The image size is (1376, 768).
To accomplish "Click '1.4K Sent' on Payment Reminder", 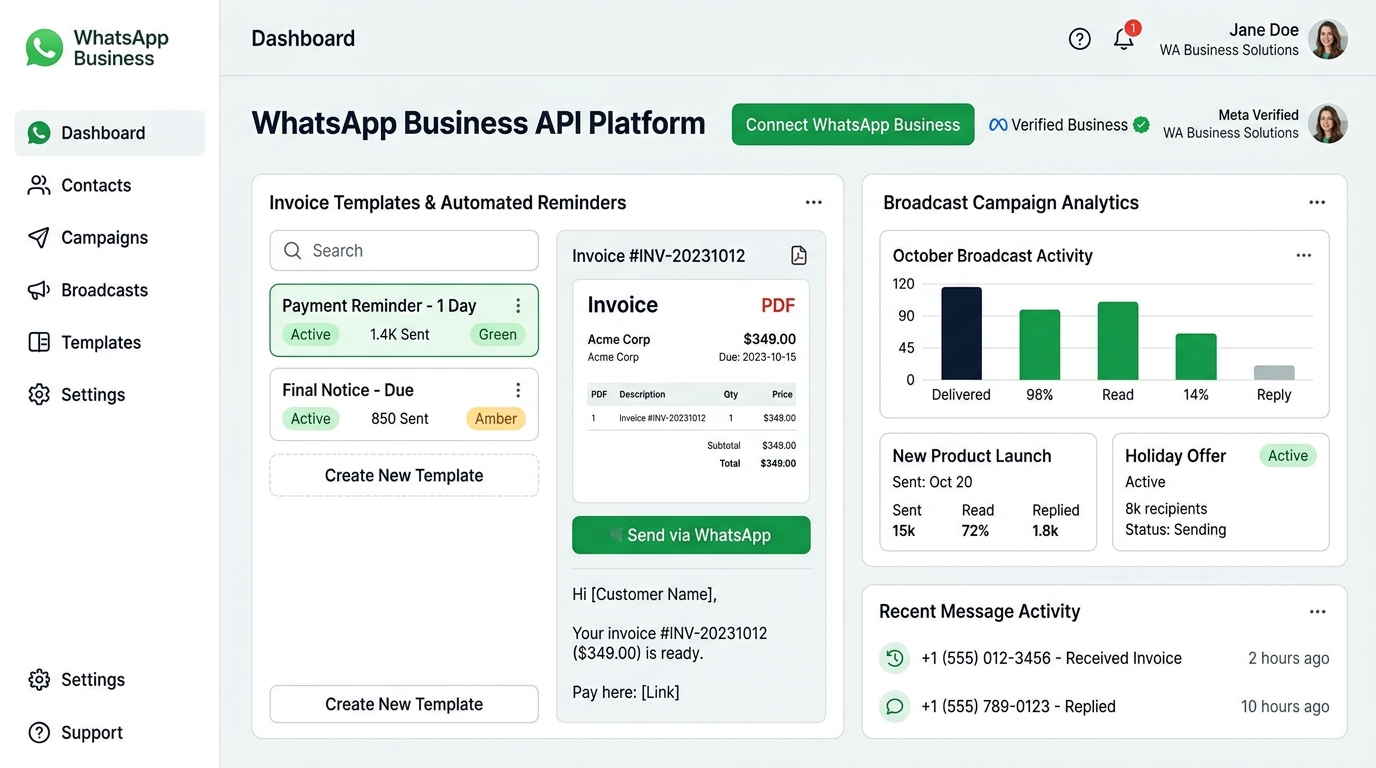I will 399,335.
